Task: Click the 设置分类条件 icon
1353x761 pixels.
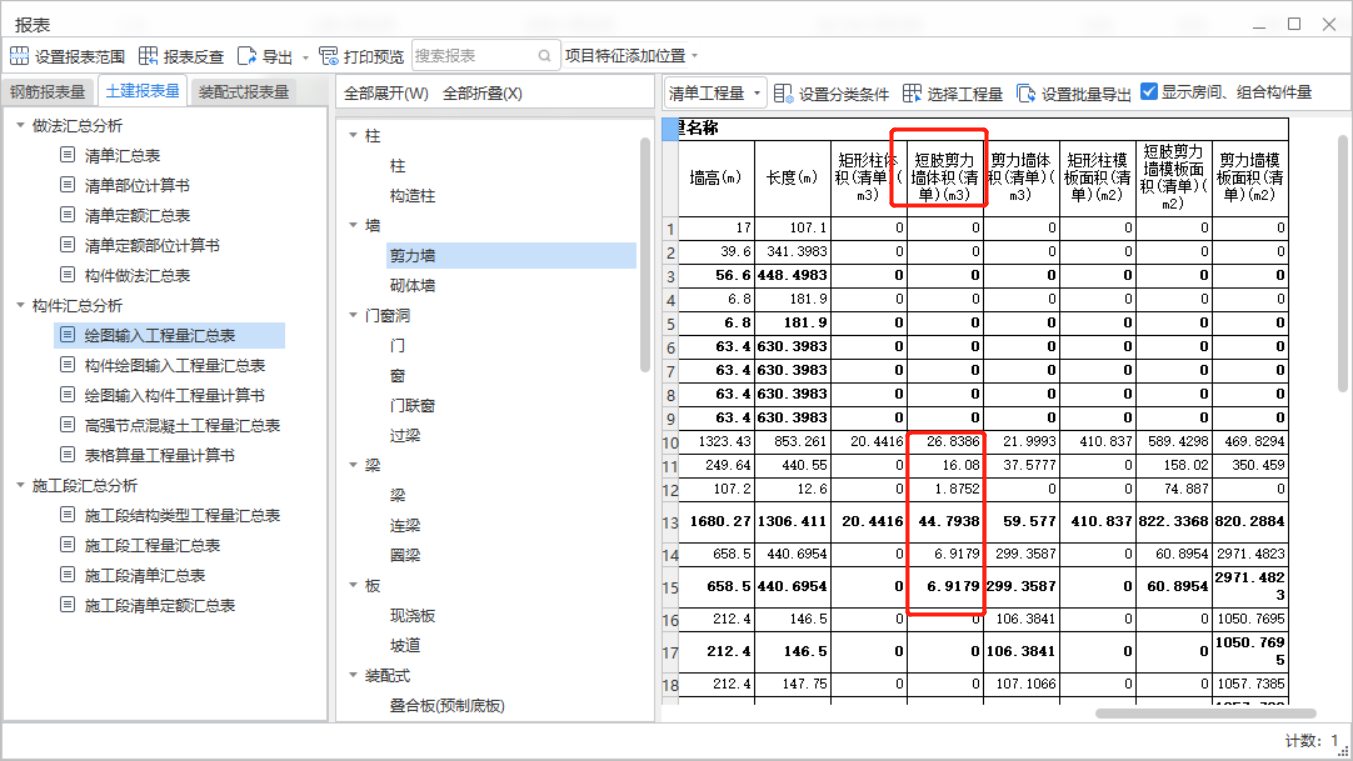Action: pos(783,93)
